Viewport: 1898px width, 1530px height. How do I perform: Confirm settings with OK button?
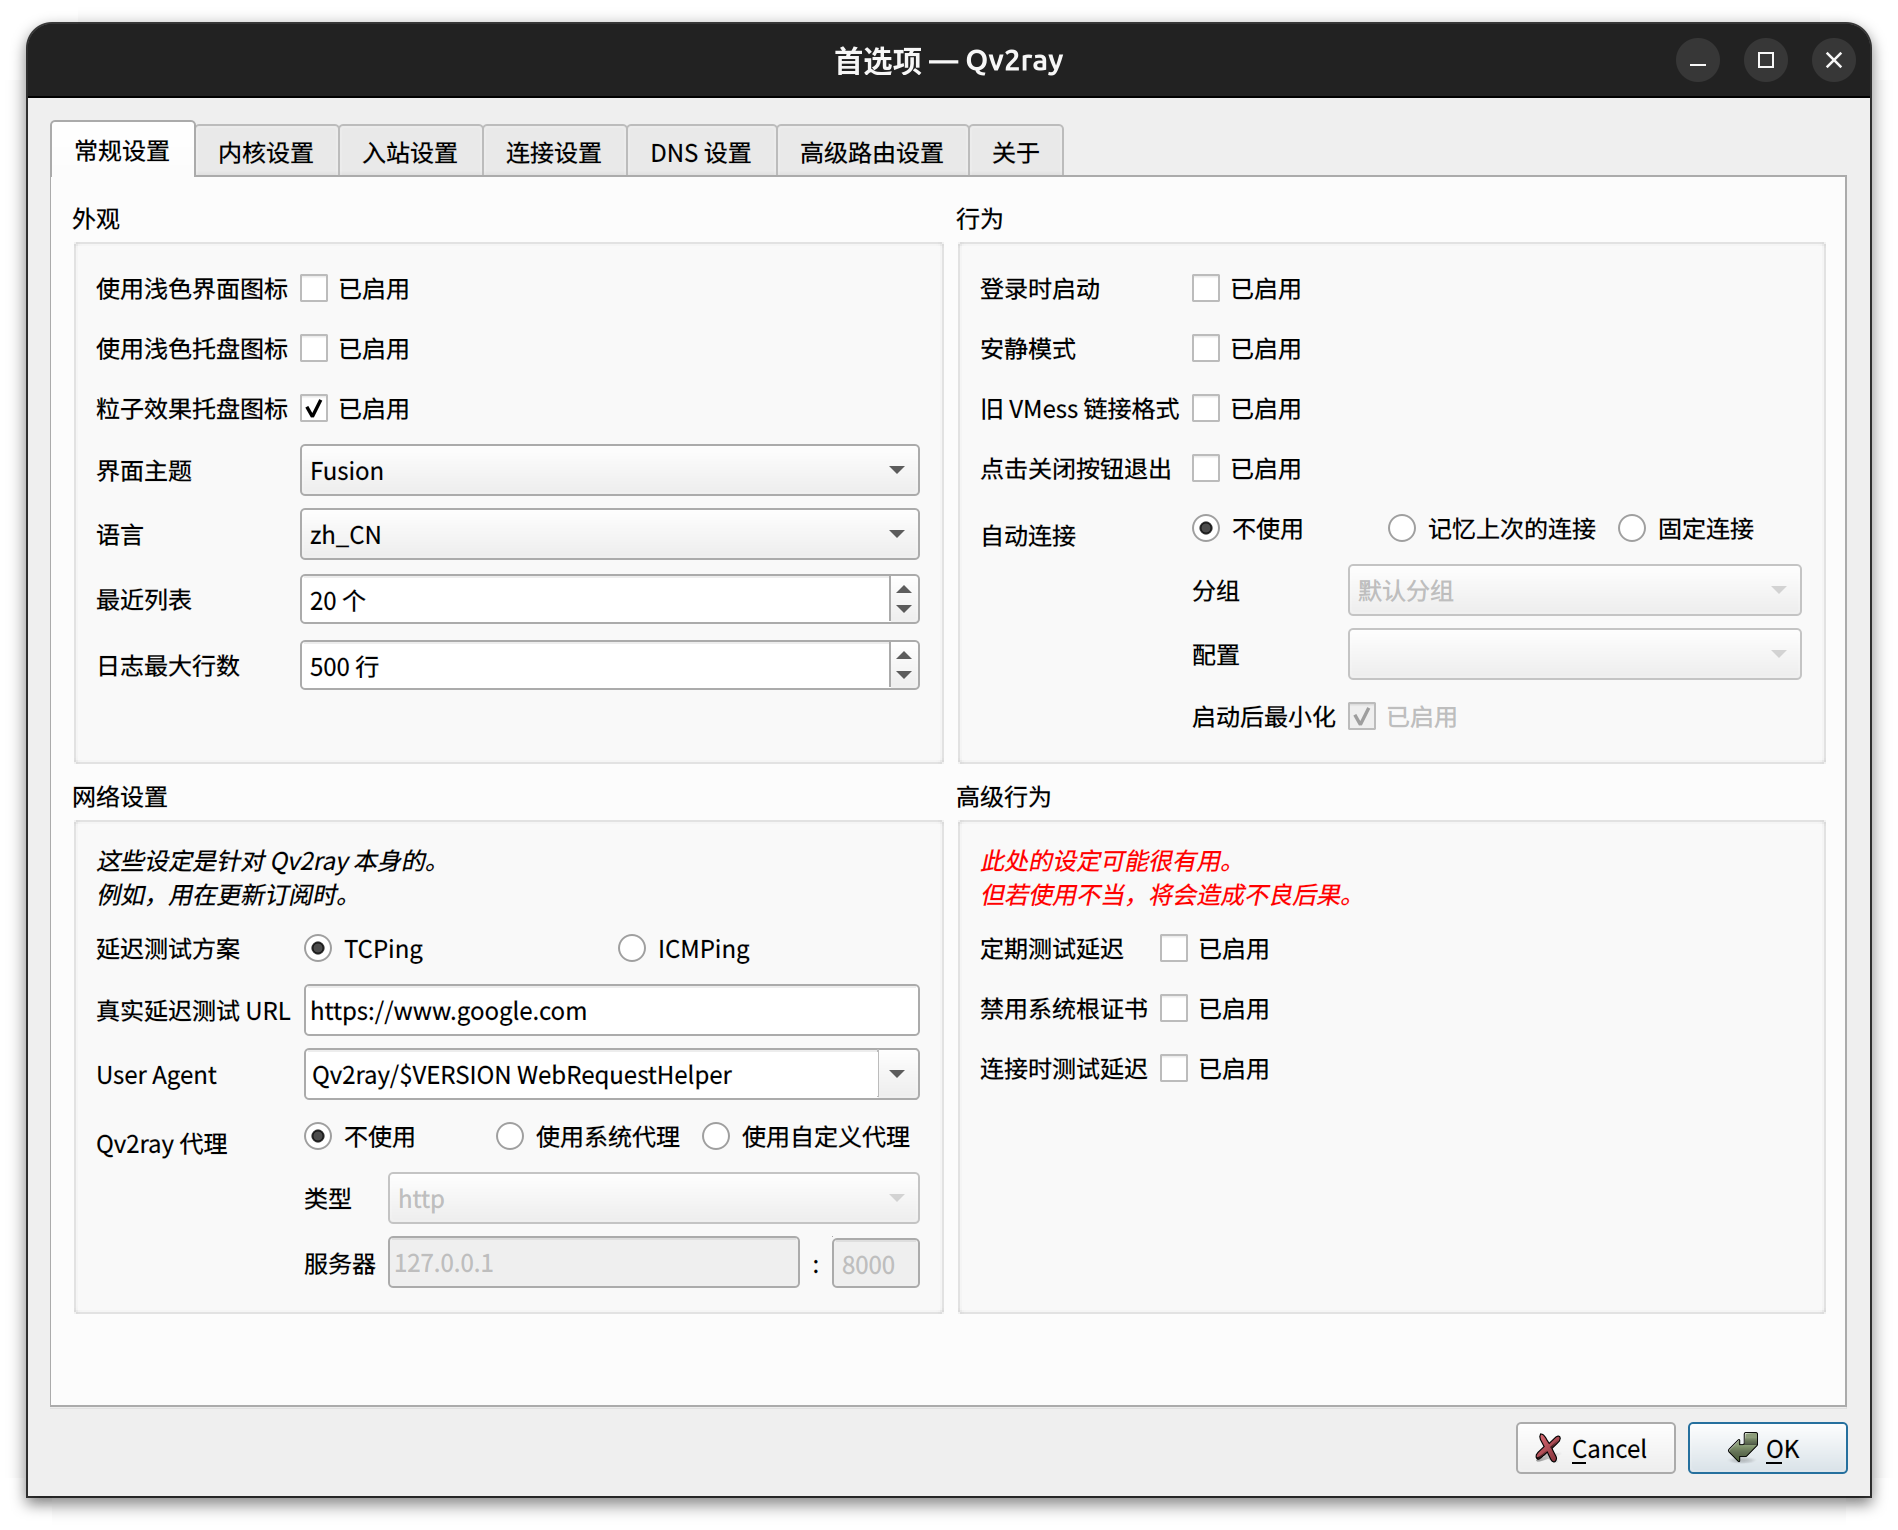pos(1767,1448)
